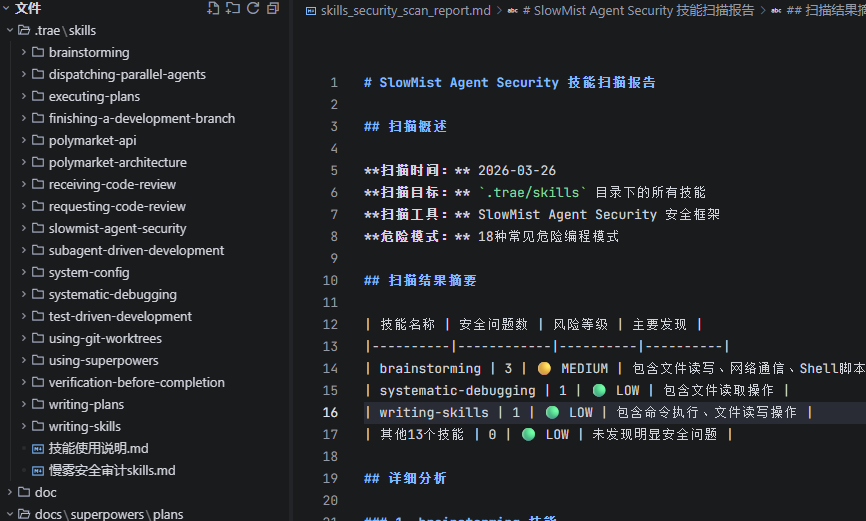This screenshot has height=521, width=866.
Task: Click the MEDIUM risk level text
Action: [x=585, y=369]
